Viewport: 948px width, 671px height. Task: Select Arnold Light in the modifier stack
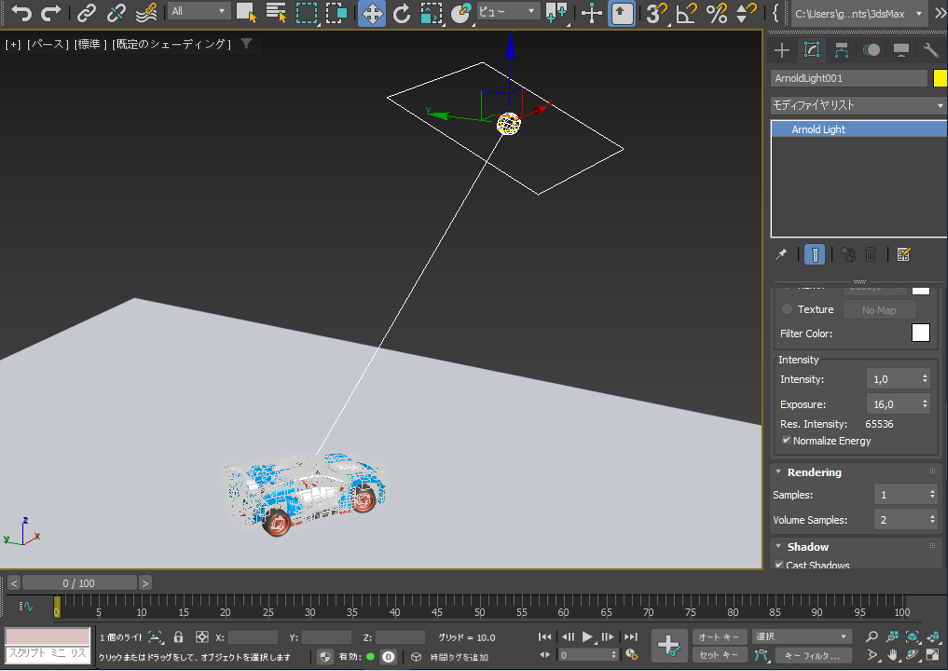click(x=818, y=130)
